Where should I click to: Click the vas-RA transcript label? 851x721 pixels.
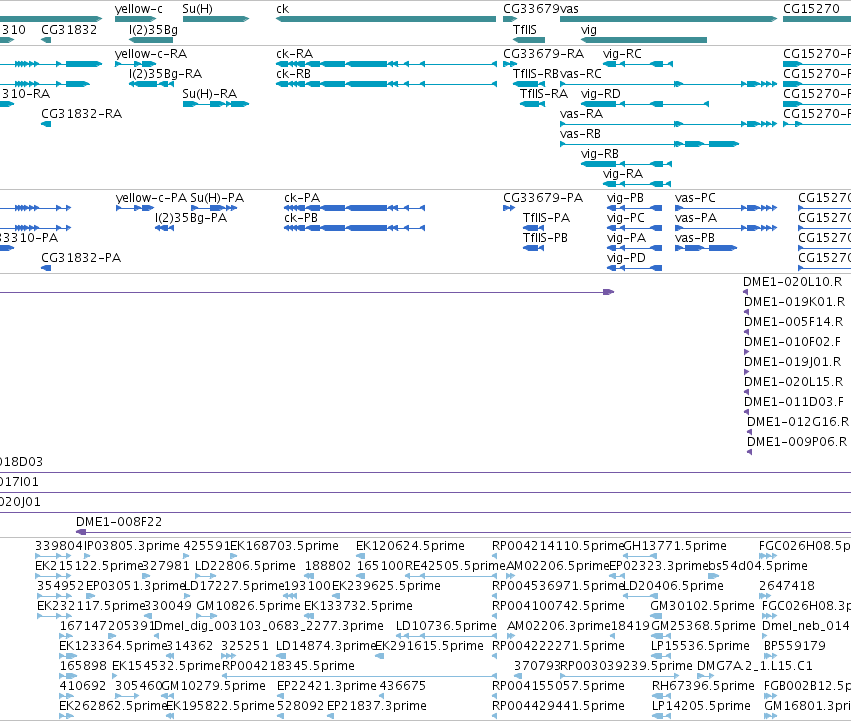click(581, 113)
